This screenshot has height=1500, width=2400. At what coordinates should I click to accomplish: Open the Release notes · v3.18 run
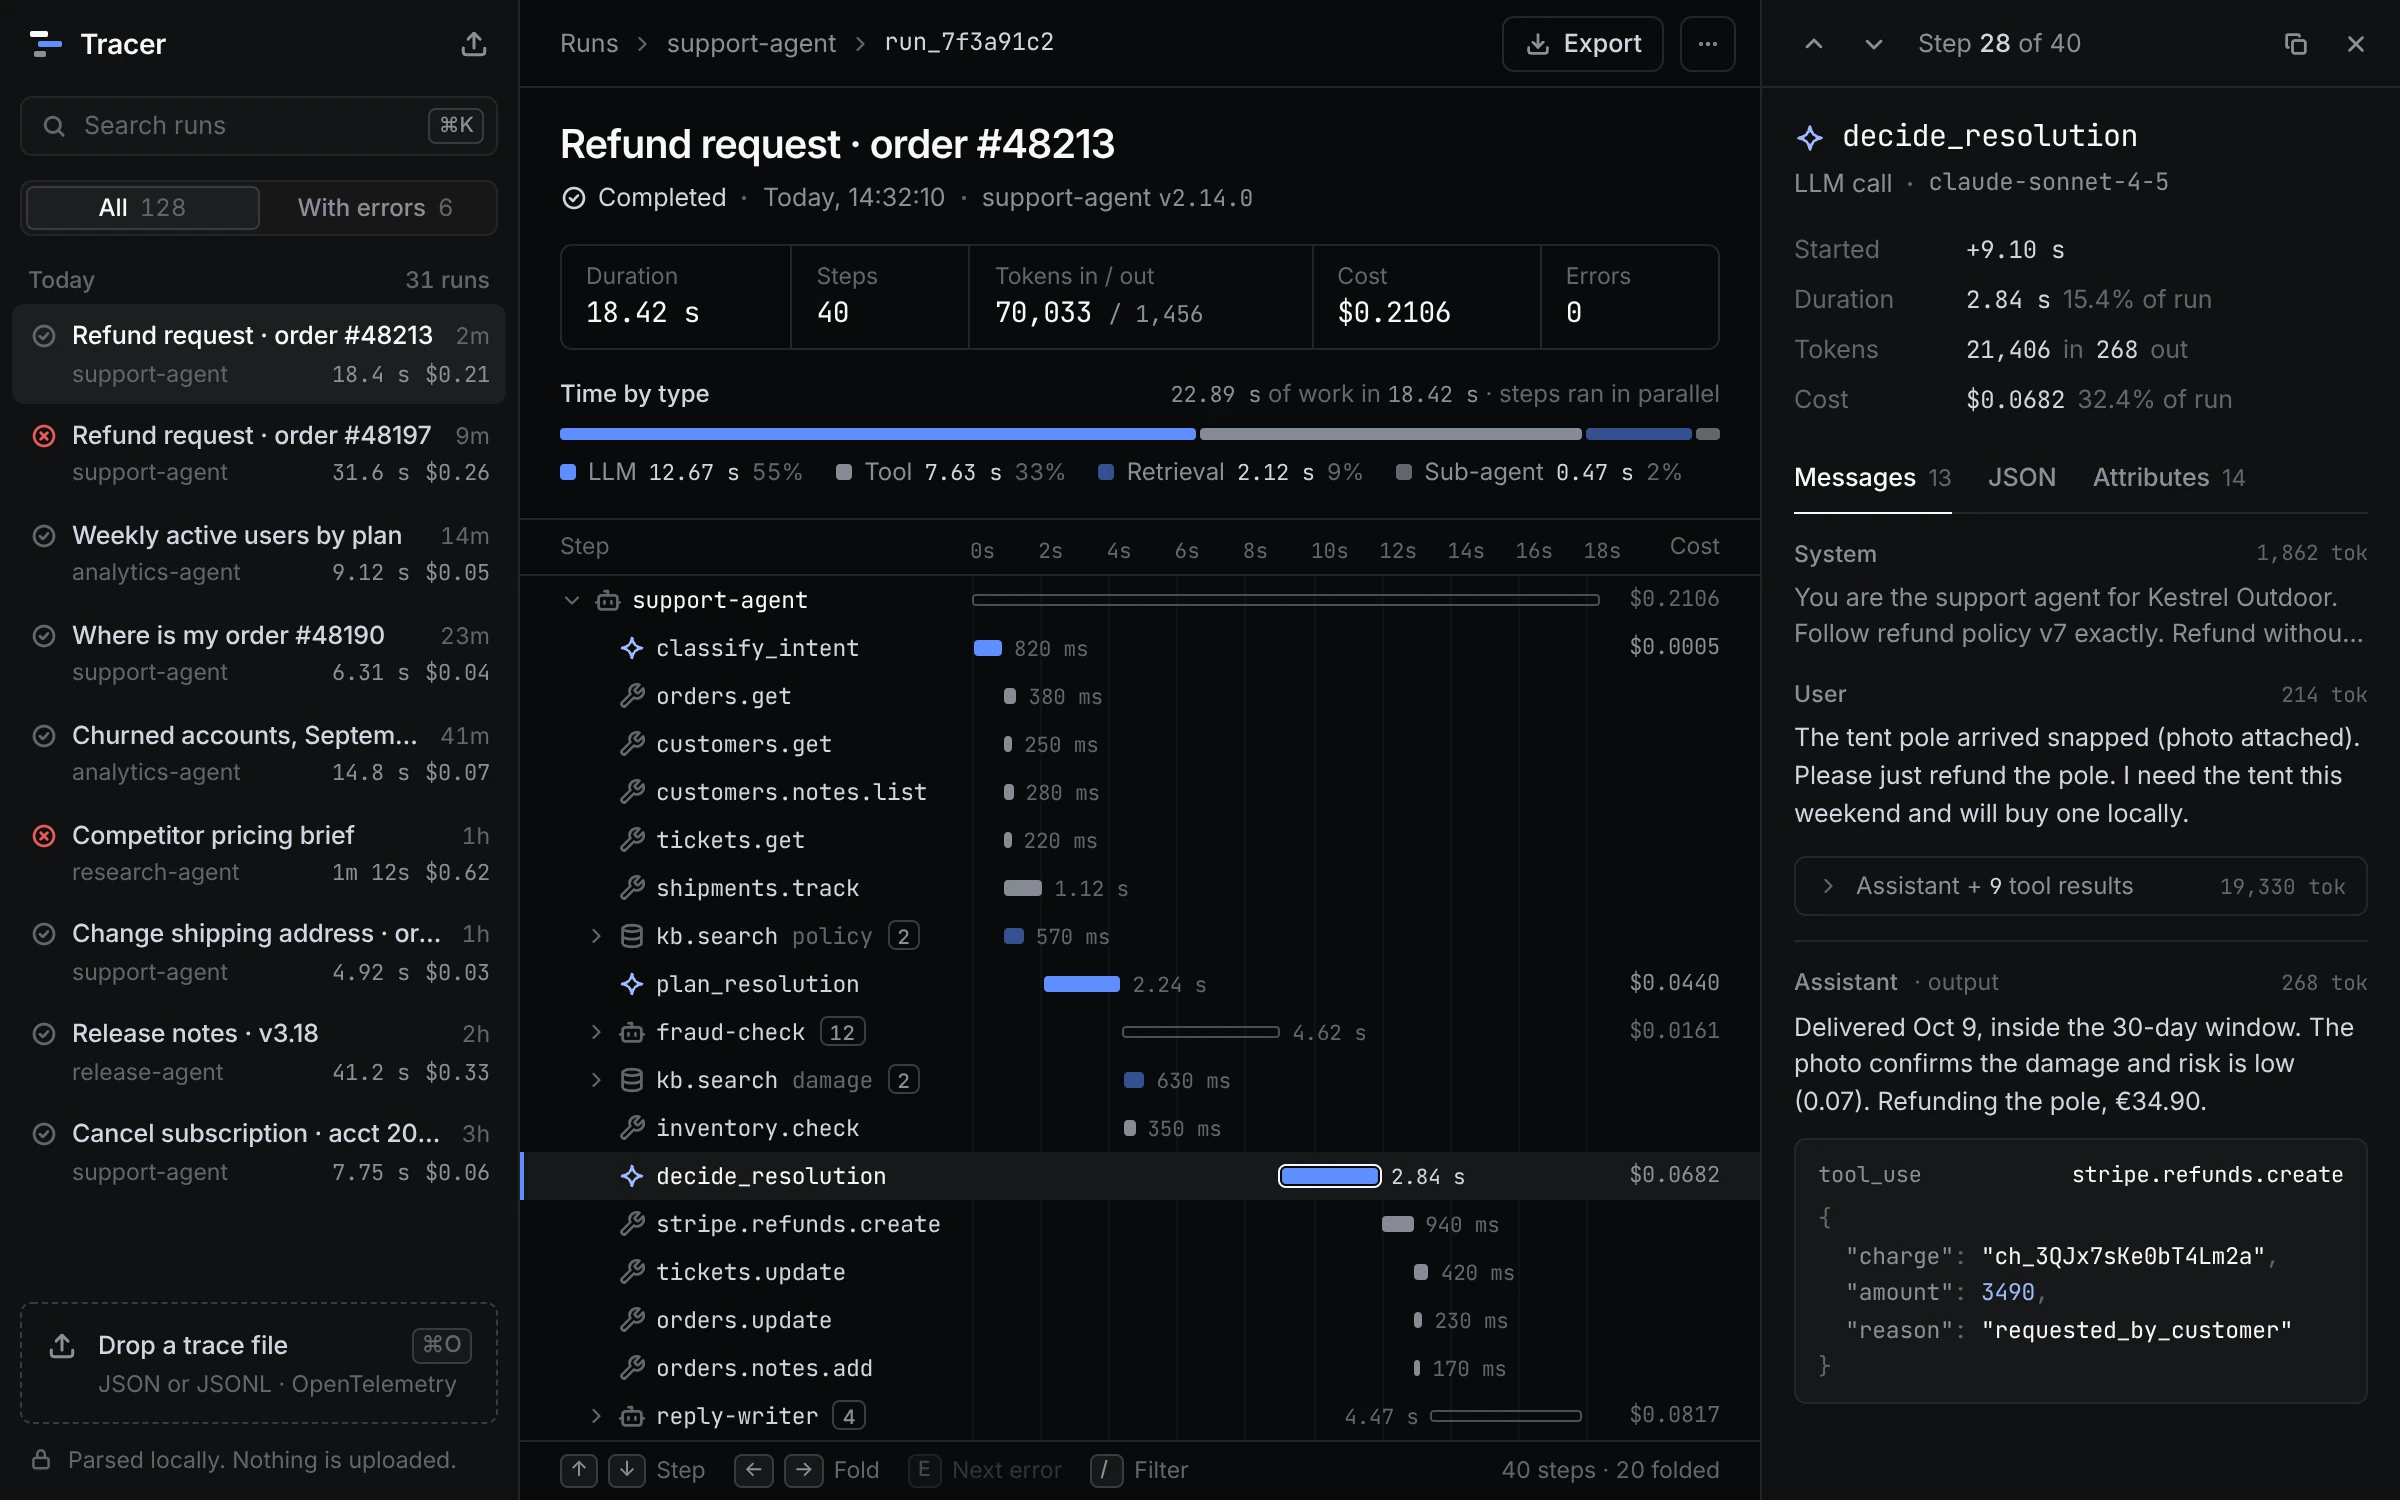click(x=259, y=1052)
